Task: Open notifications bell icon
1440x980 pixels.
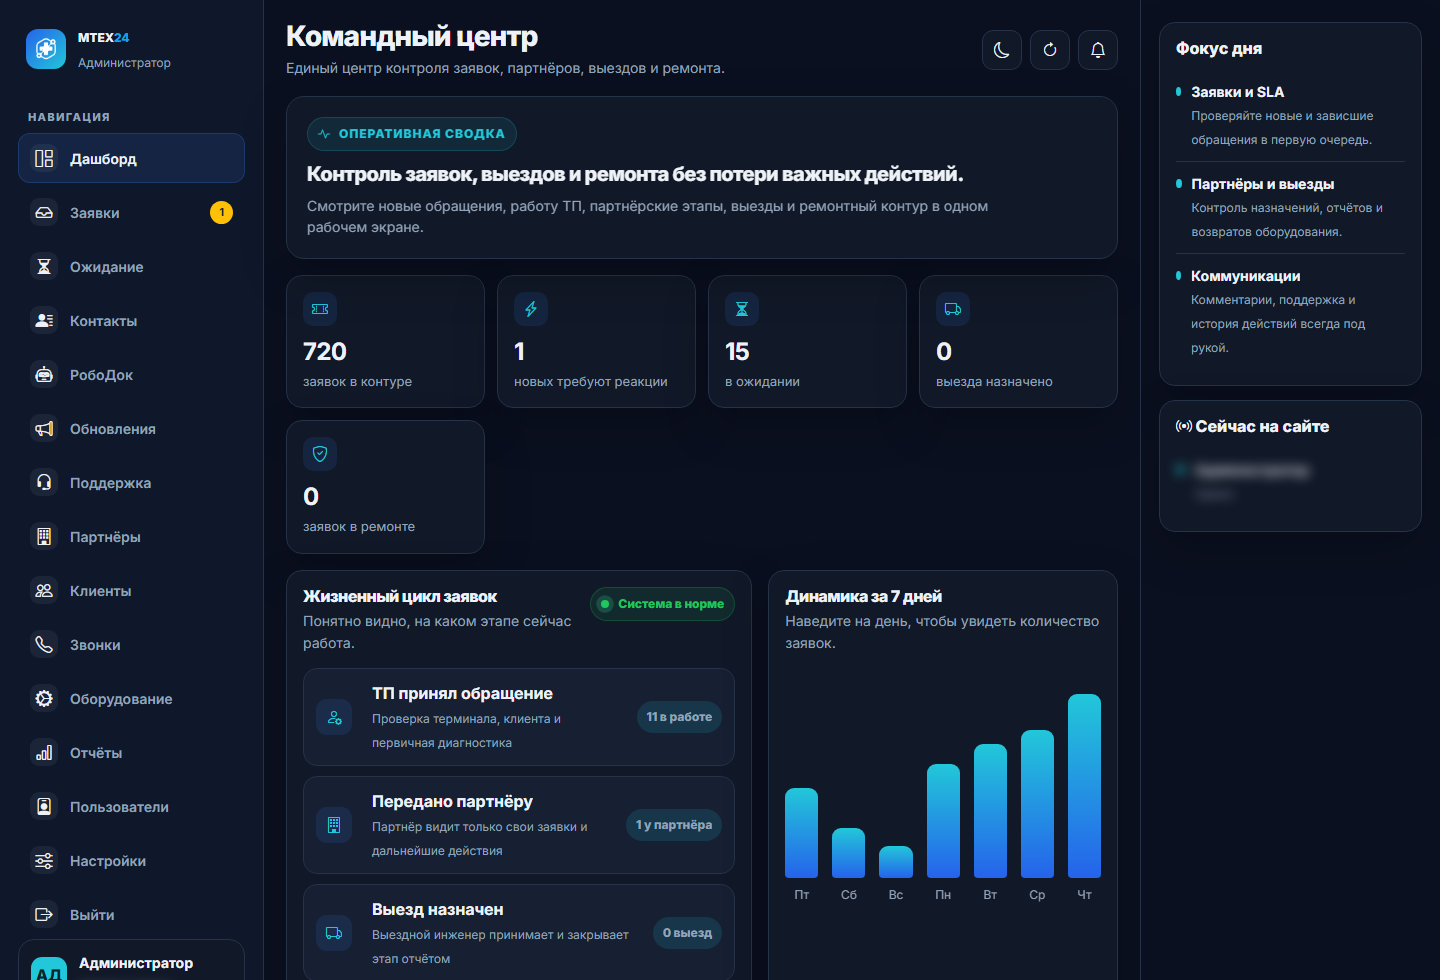Action: pos(1098,50)
